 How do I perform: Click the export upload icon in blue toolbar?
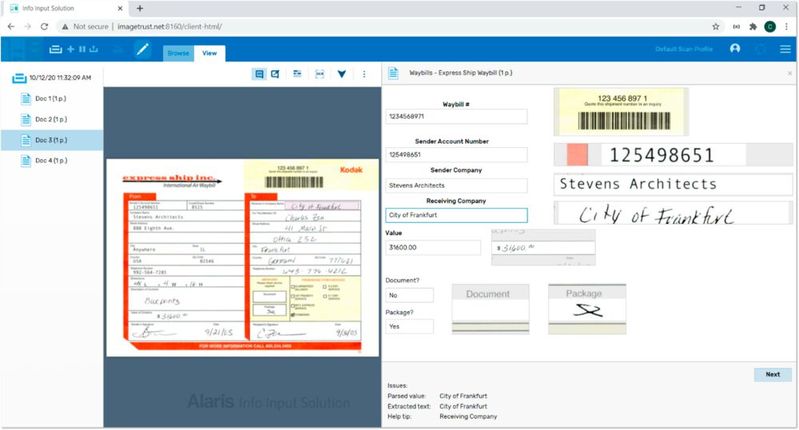click(x=93, y=49)
